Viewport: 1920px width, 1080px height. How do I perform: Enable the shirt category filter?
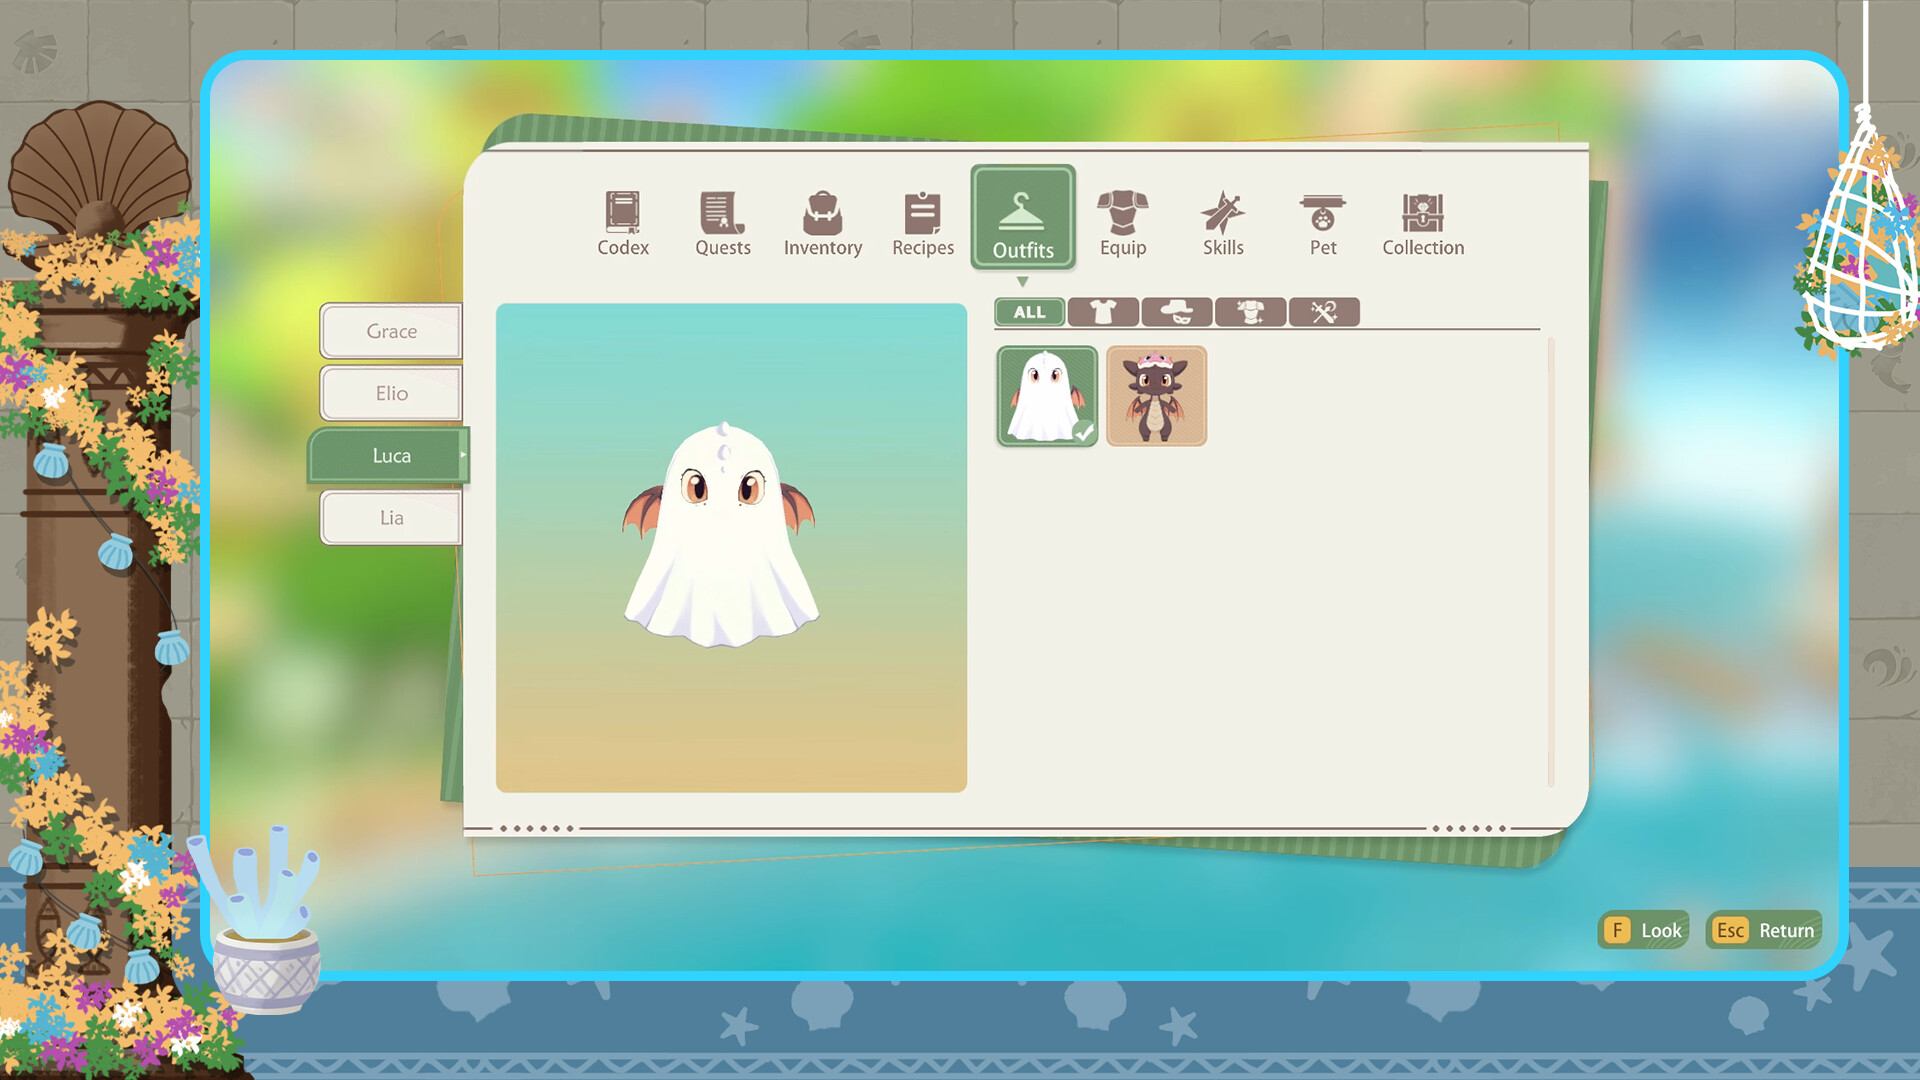1103,312
